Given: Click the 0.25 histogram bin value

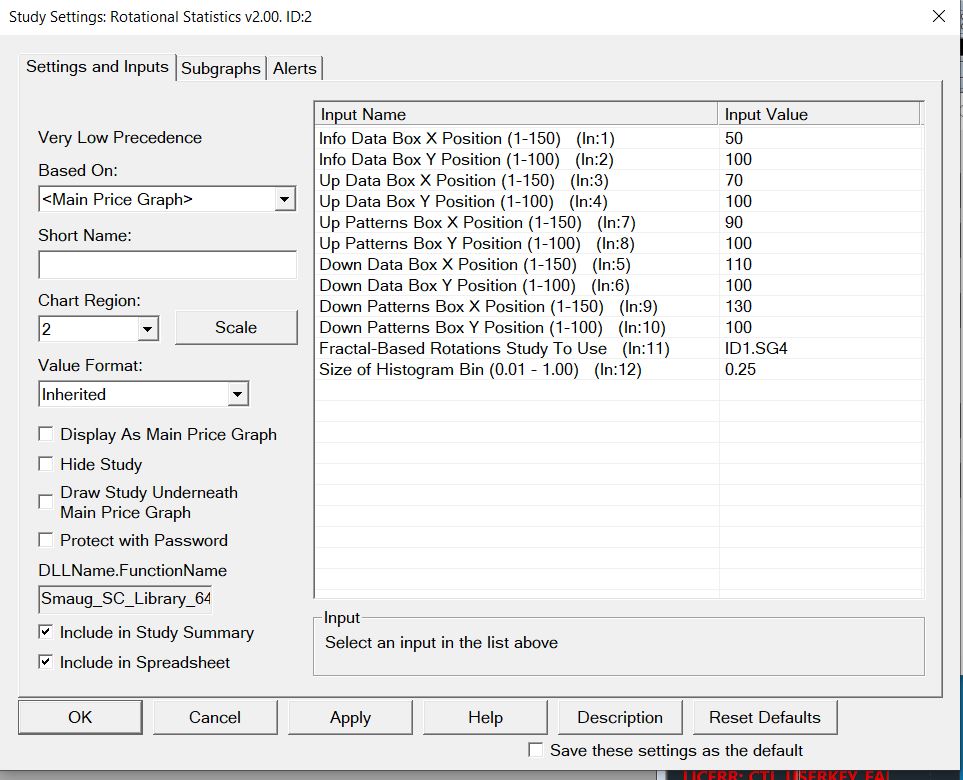Looking at the screenshot, I should [x=740, y=369].
